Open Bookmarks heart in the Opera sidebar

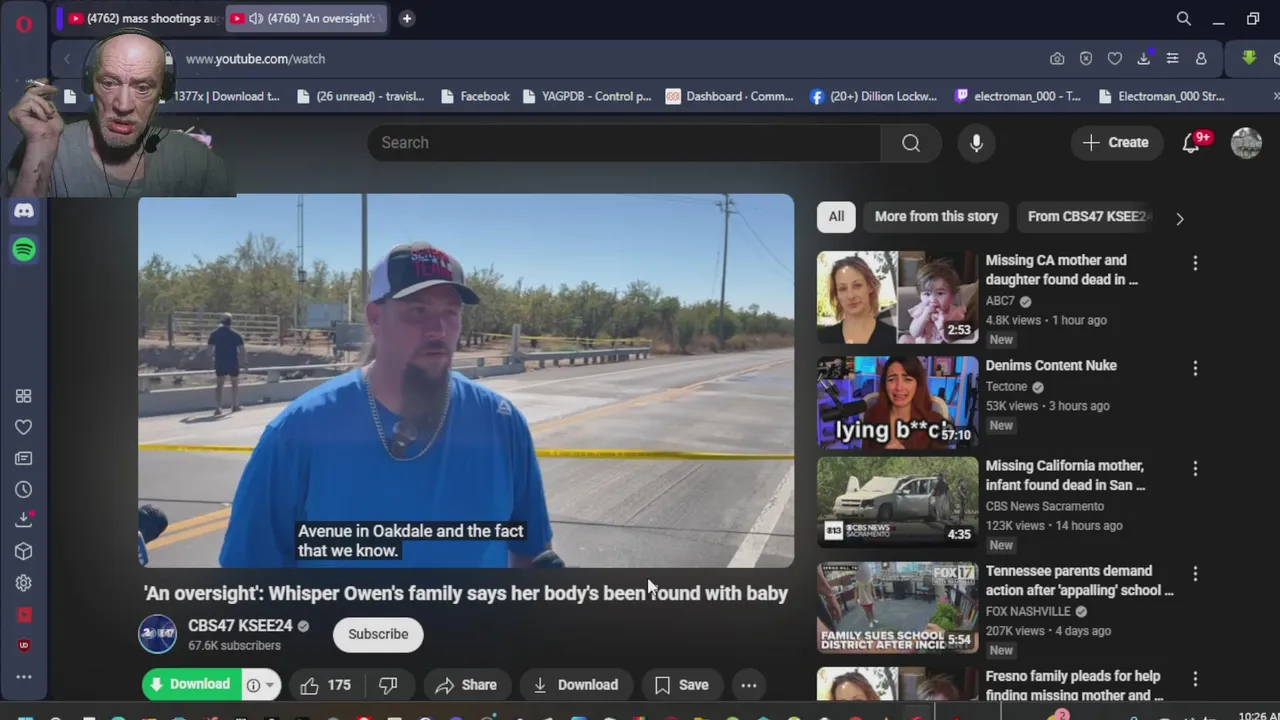pos(24,427)
